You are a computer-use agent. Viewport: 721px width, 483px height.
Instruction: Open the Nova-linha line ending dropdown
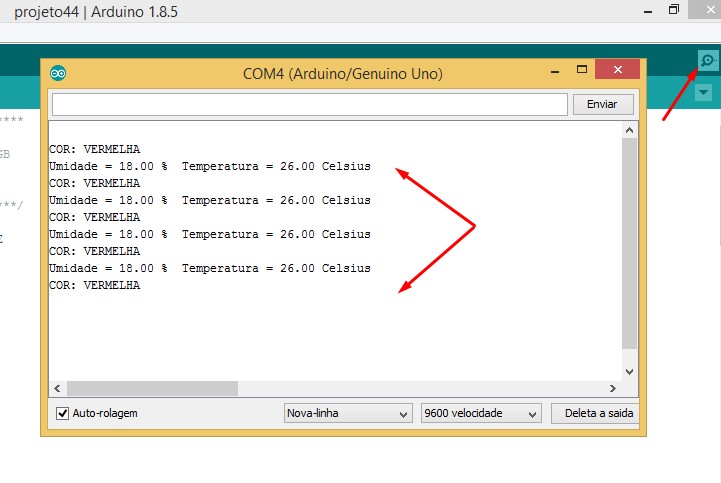(348, 413)
